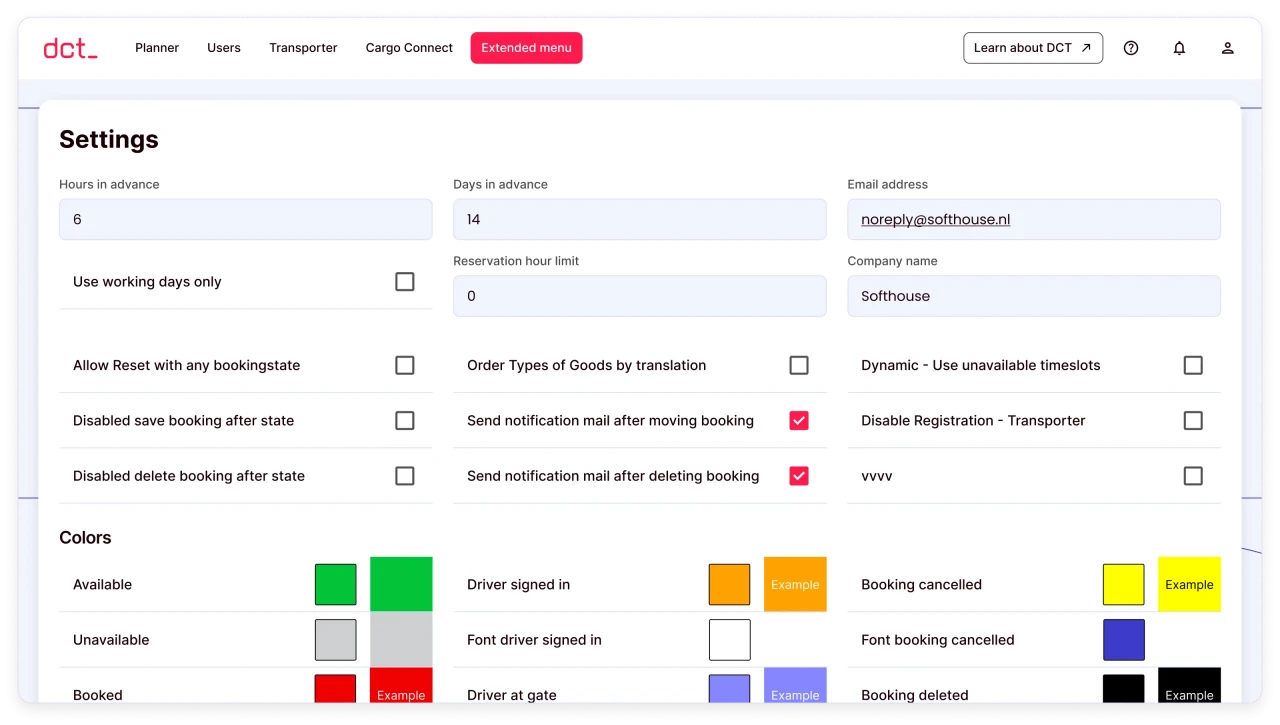
Task: Enable Use working days only
Action: 404,282
